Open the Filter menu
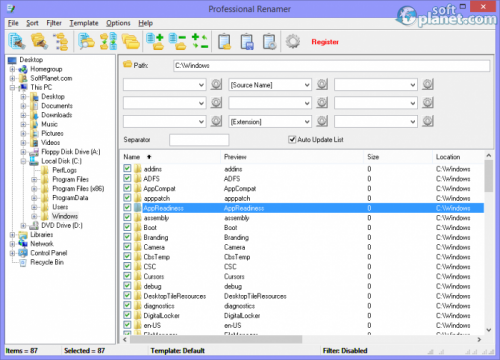Screen dimensions: 500x360 54,23
